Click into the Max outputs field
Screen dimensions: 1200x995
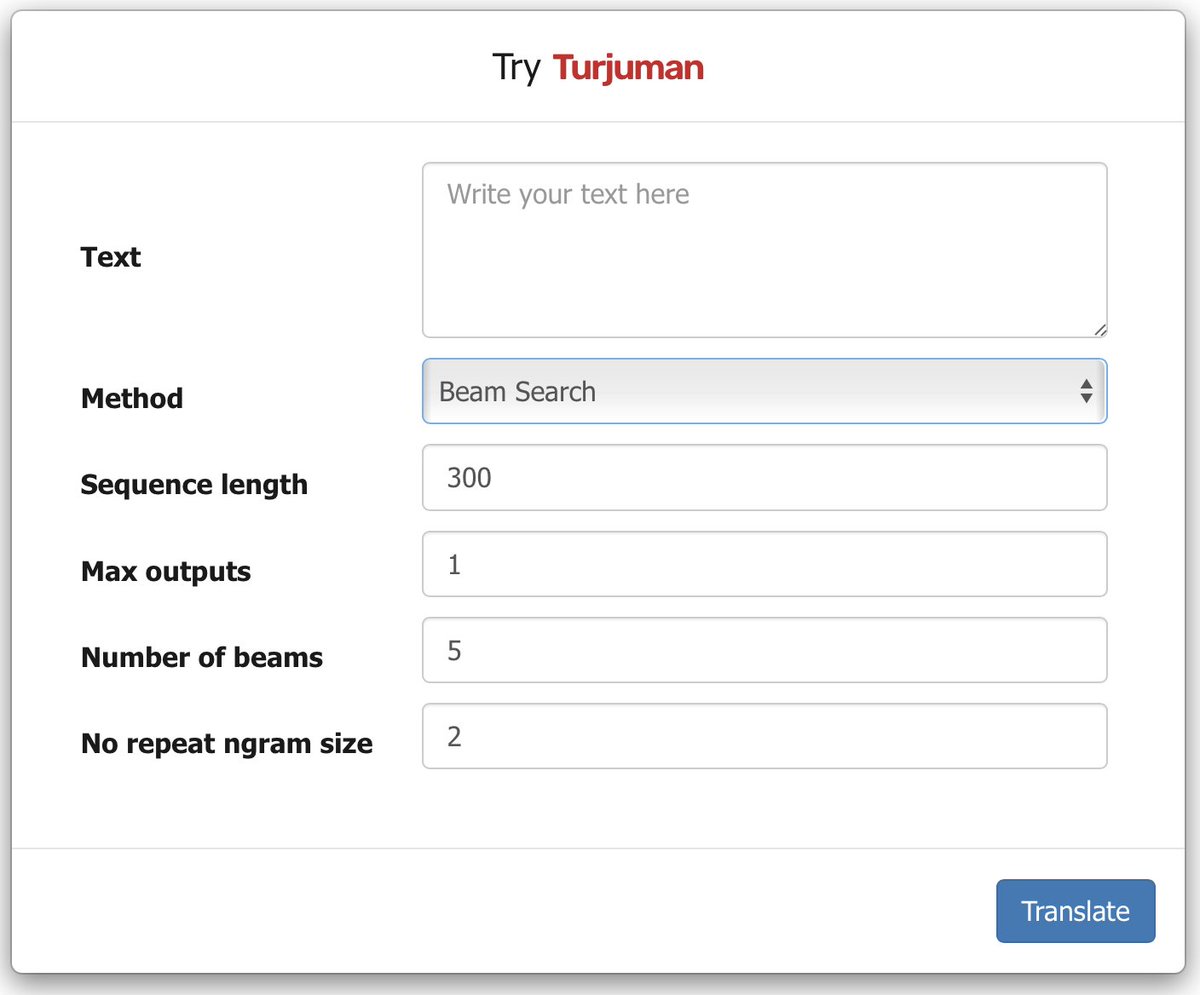764,564
